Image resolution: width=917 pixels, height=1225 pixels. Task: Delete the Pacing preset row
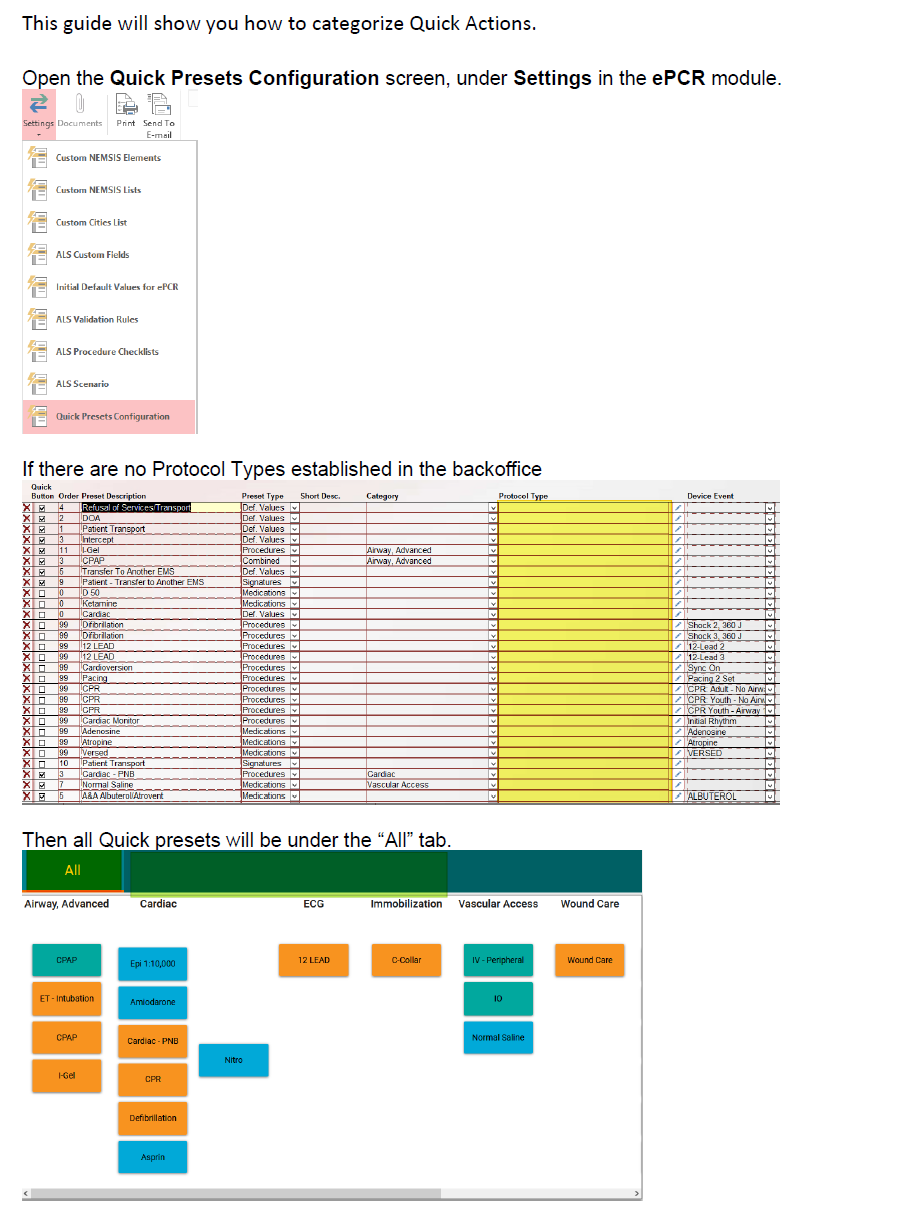[27, 678]
